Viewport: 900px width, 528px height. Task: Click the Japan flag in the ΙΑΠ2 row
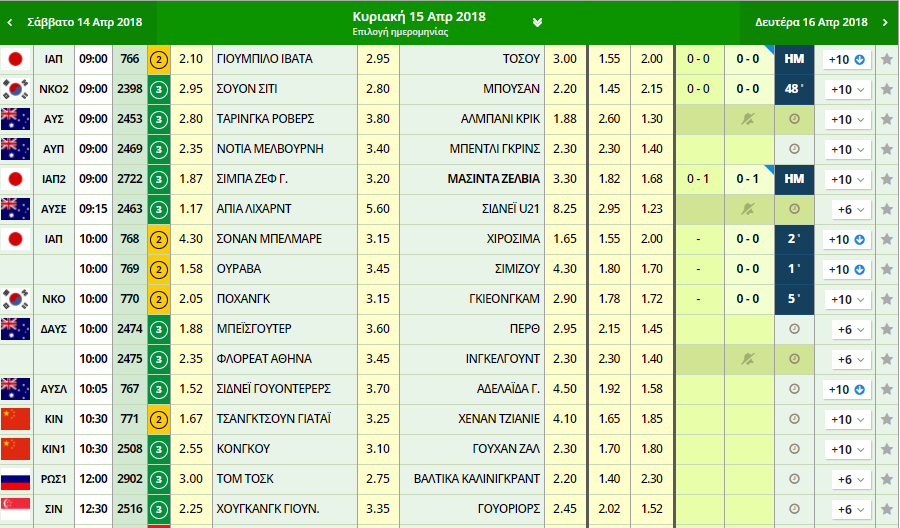click(x=15, y=179)
